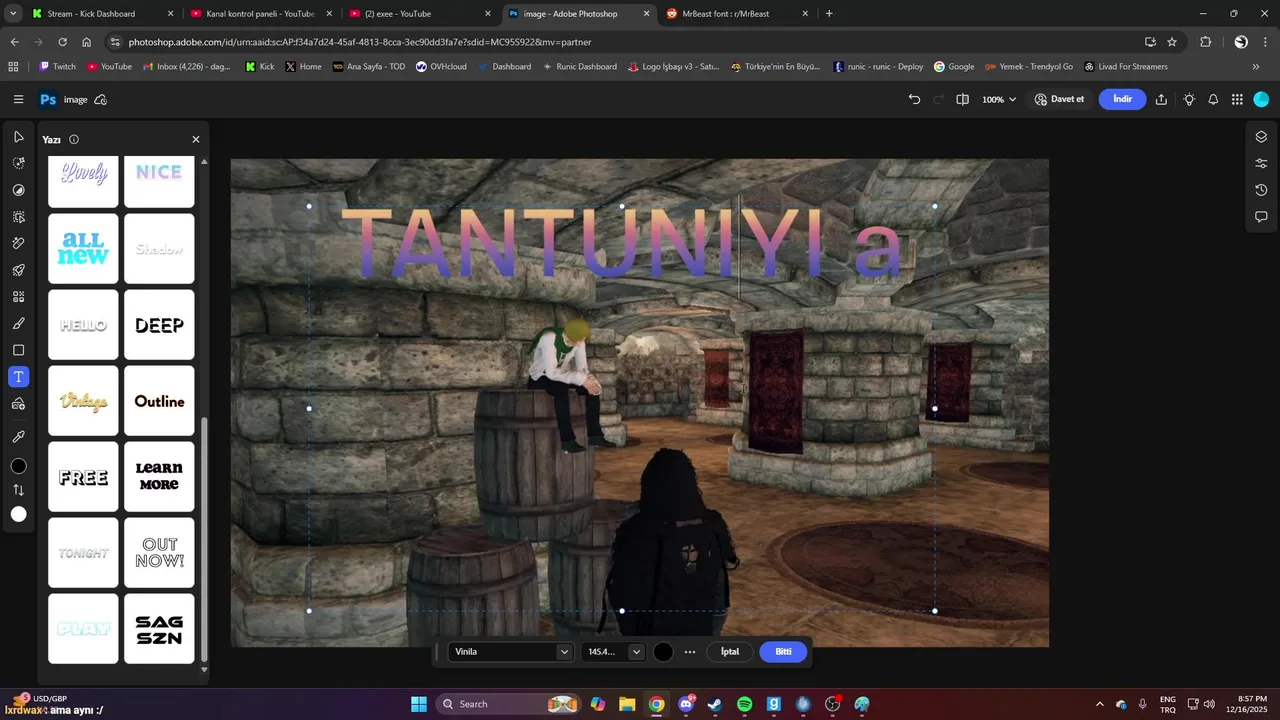This screenshot has height=720, width=1280.
Task: Open the History panel icon
Action: tap(1261, 190)
